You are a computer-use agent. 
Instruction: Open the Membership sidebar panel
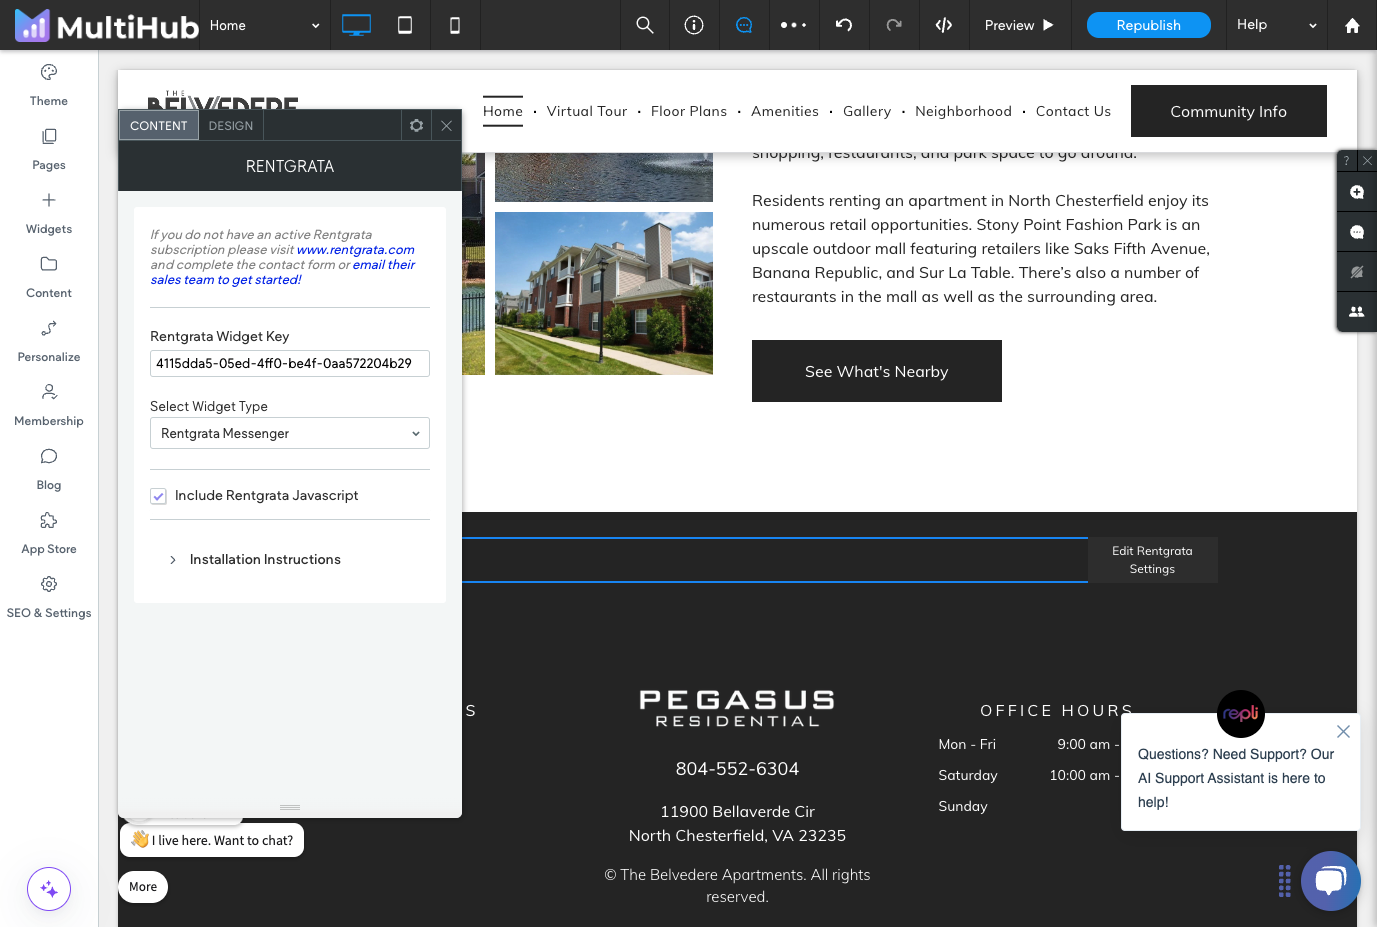pos(49,405)
